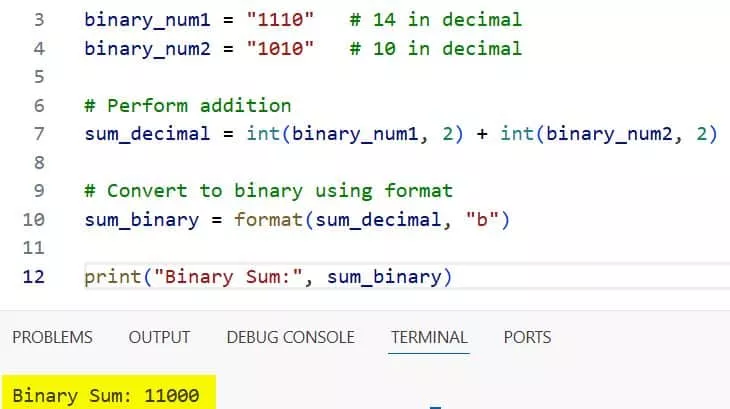Select the DEBUG CONSOLE tab
Viewport: 730px width, 409px height.
[290, 337]
